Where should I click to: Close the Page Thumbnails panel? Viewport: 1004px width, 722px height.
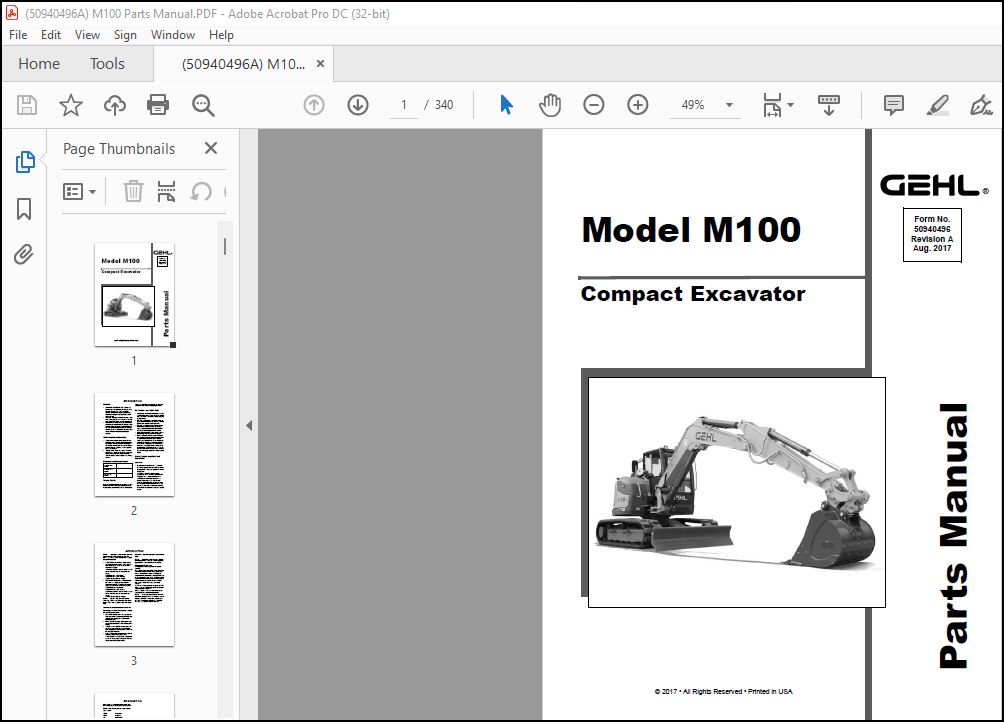point(211,148)
